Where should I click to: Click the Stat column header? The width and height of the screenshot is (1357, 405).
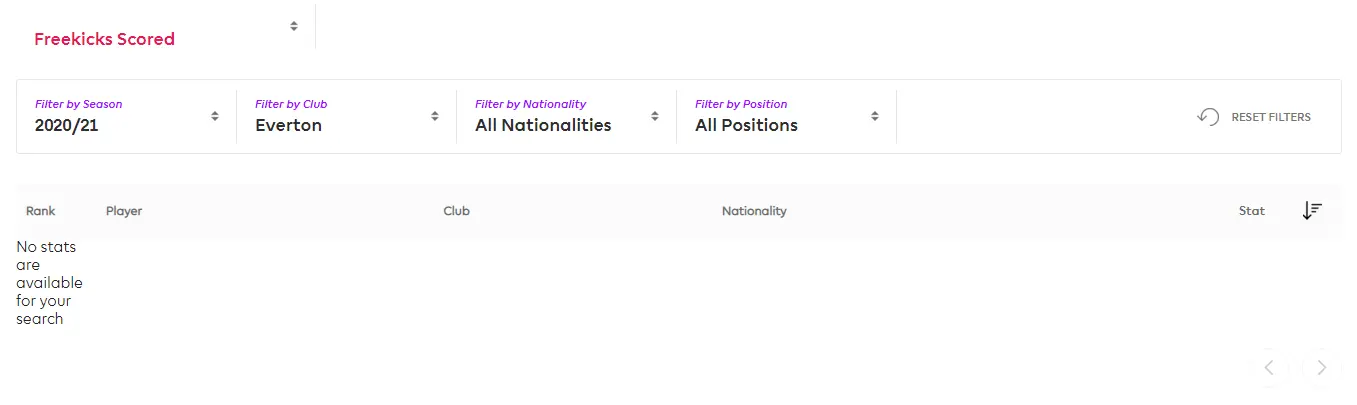tap(1251, 211)
